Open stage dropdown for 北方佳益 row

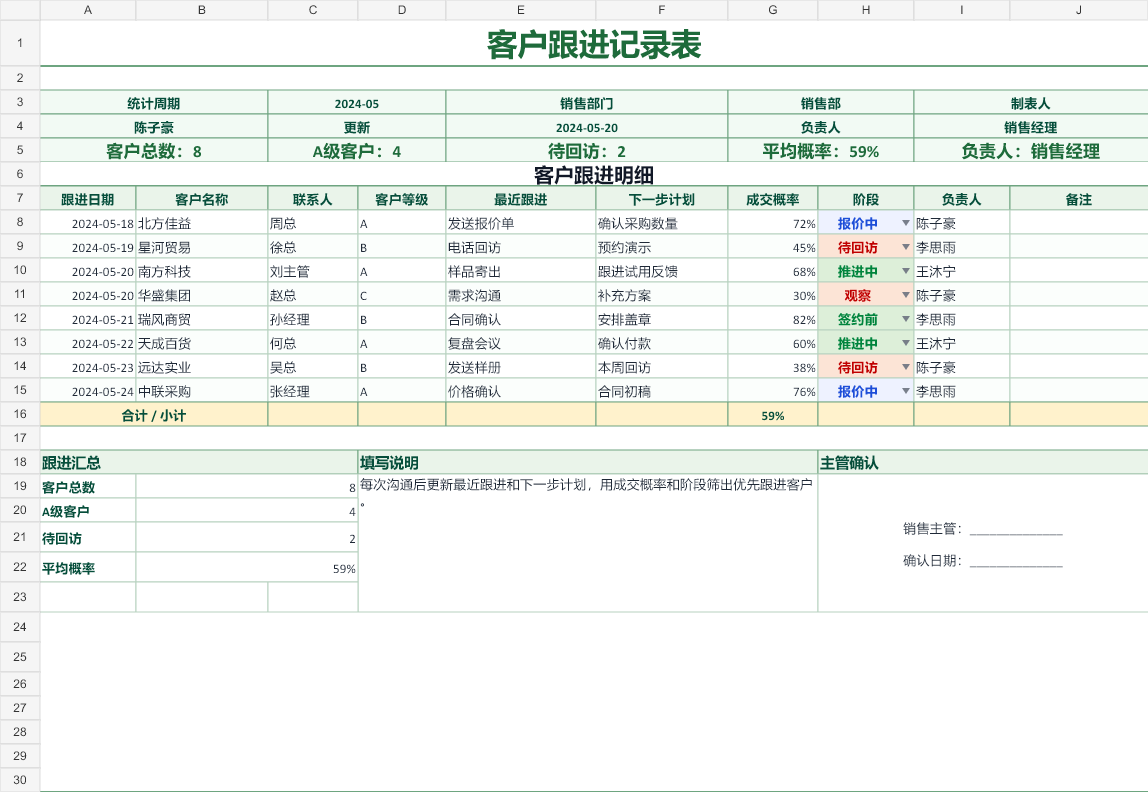click(x=906, y=223)
